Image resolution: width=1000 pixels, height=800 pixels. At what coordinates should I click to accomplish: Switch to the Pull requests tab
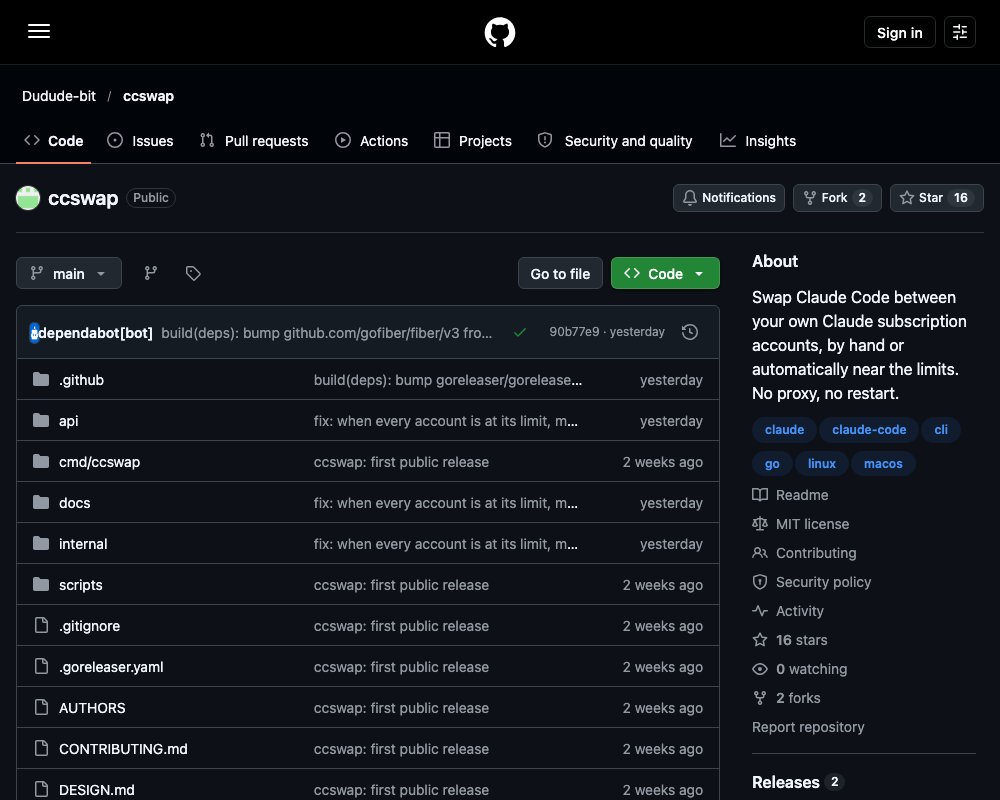254,141
